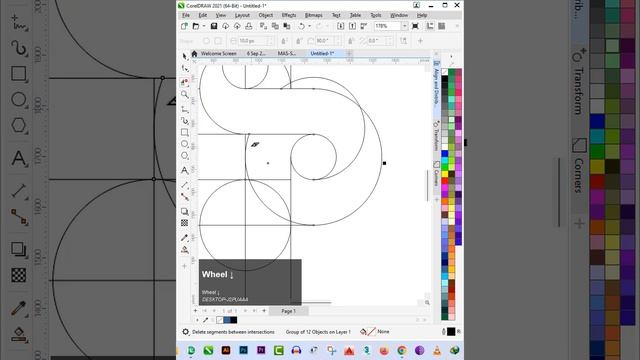Click the Undo arrow icon

[302, 26]
